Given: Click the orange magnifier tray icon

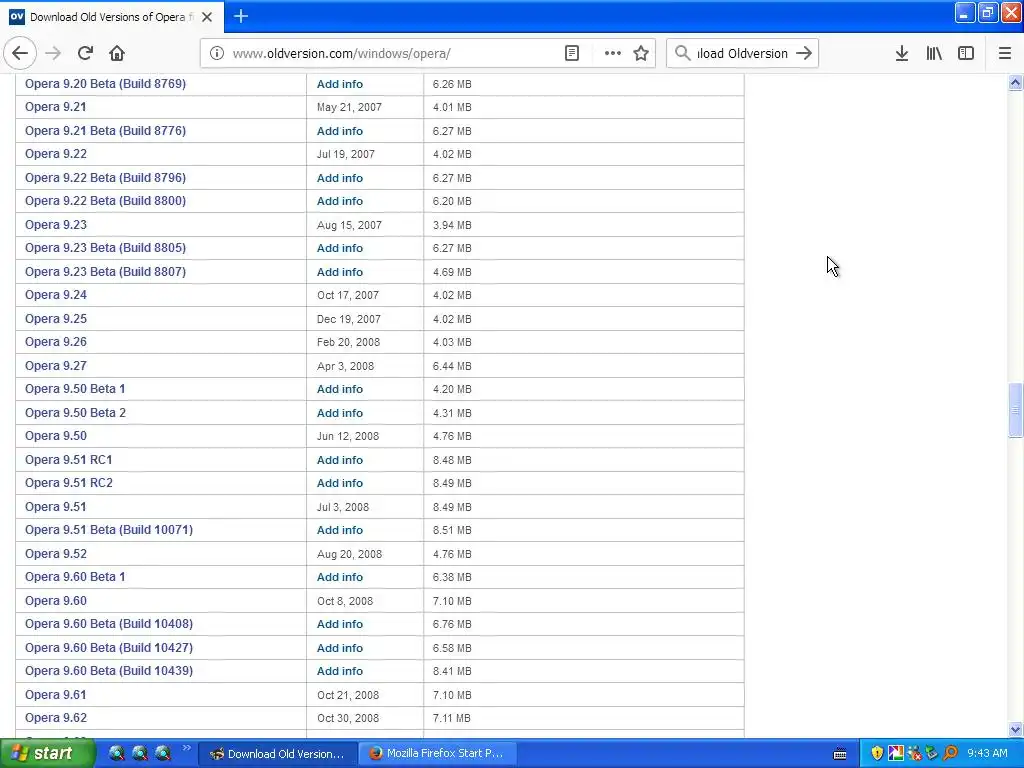Looking at the screenshot, I should coord(950,754).
